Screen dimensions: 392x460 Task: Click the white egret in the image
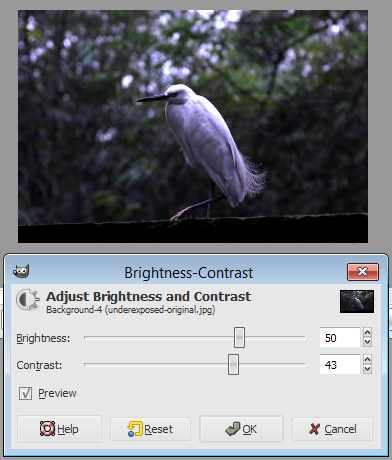[x=208, y=143]
